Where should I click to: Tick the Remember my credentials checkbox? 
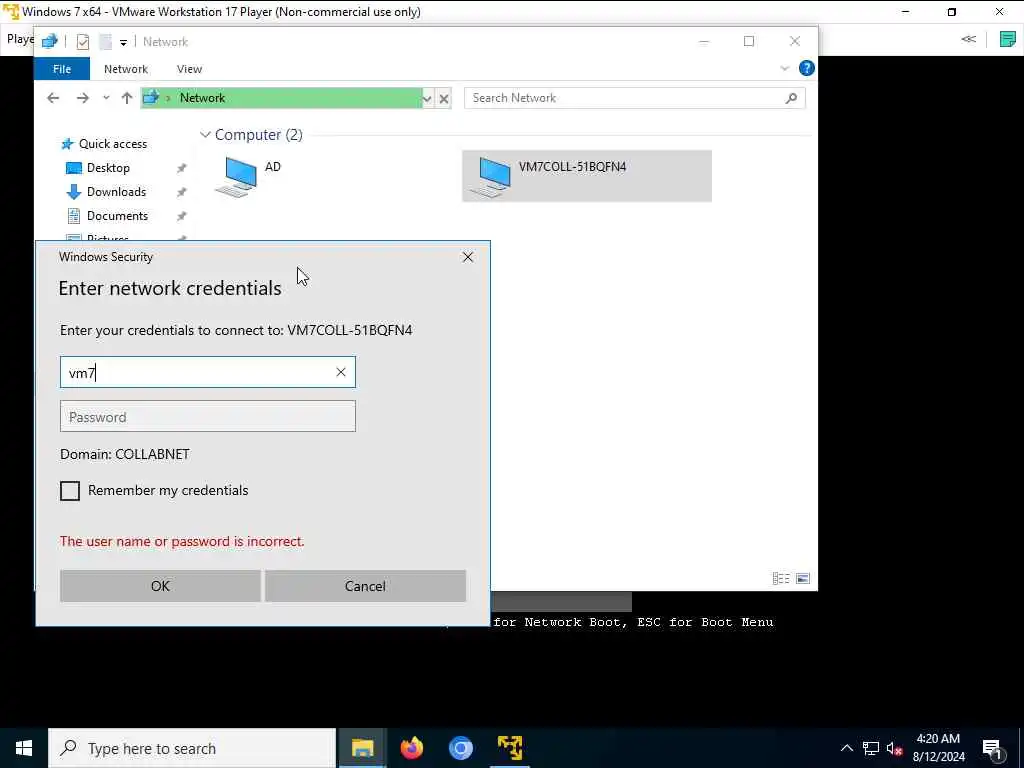(x=70, y=490)
